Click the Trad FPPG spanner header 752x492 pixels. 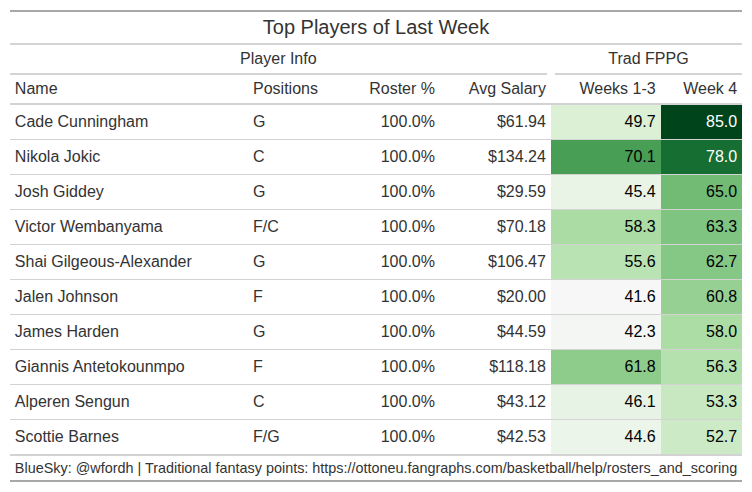click(648, 59)
